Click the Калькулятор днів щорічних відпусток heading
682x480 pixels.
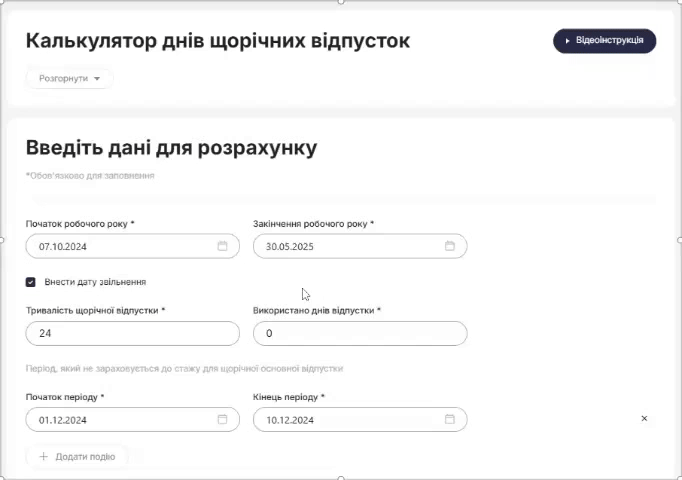[x=218, y=41]
